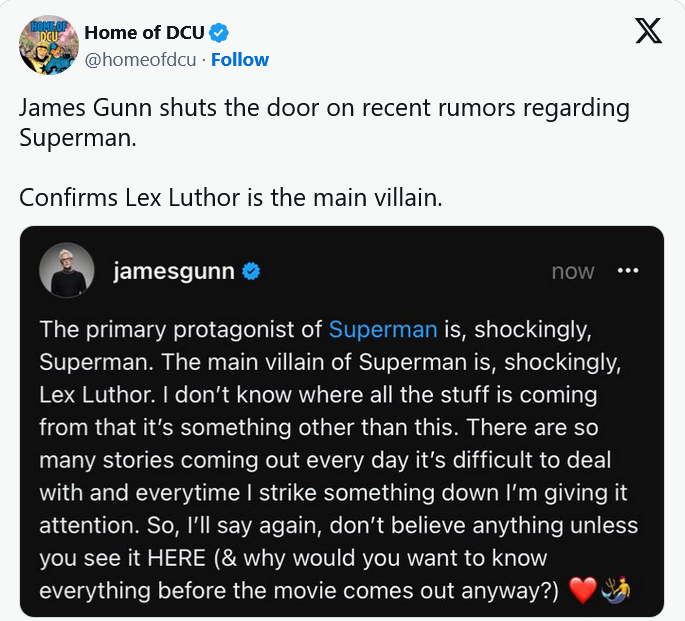Open the Home of DCU profile picture
The height and width of the screenshot is (621, 685).
(x=48, y=45)
